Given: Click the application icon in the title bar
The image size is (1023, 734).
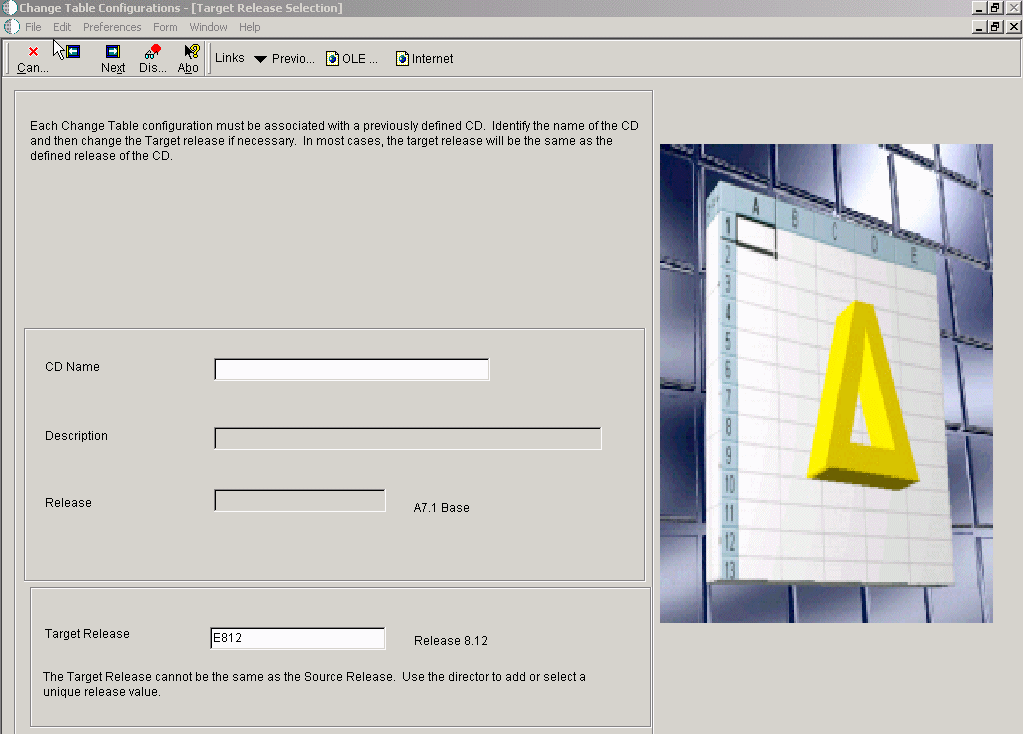Looking at the screenshot, I should (x=9, y=8).
